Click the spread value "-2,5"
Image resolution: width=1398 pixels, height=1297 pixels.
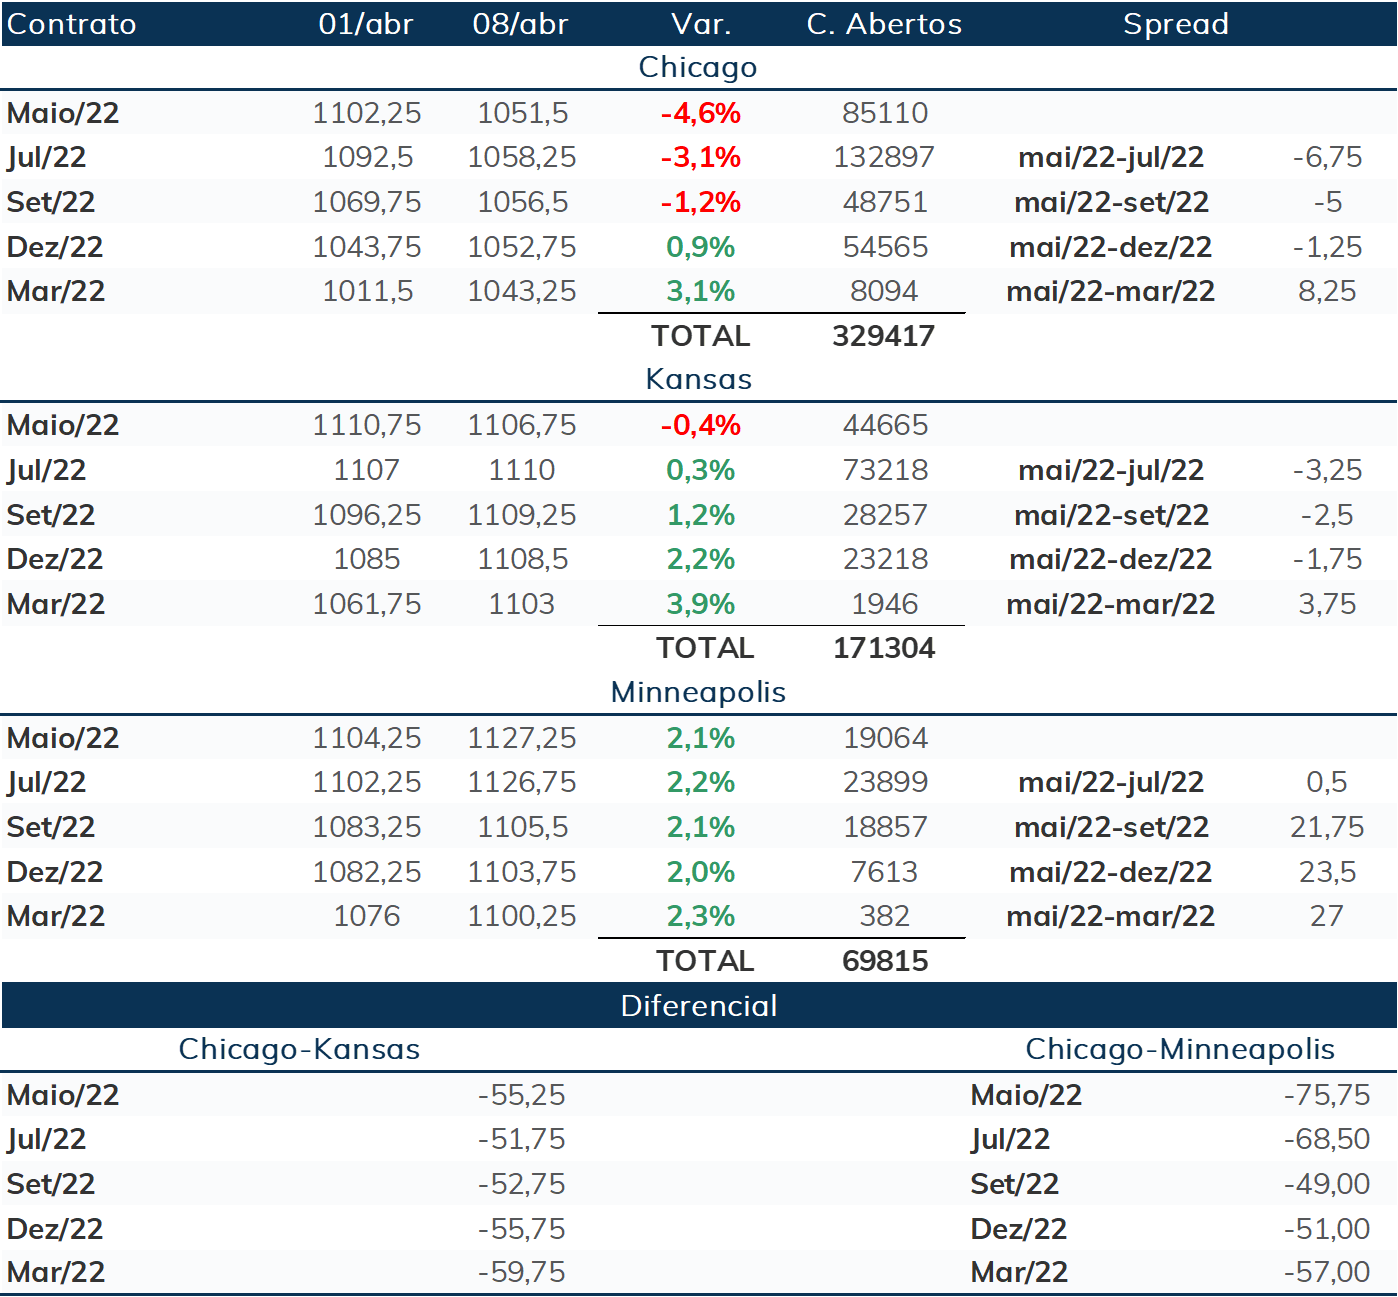click(1327, 515)
